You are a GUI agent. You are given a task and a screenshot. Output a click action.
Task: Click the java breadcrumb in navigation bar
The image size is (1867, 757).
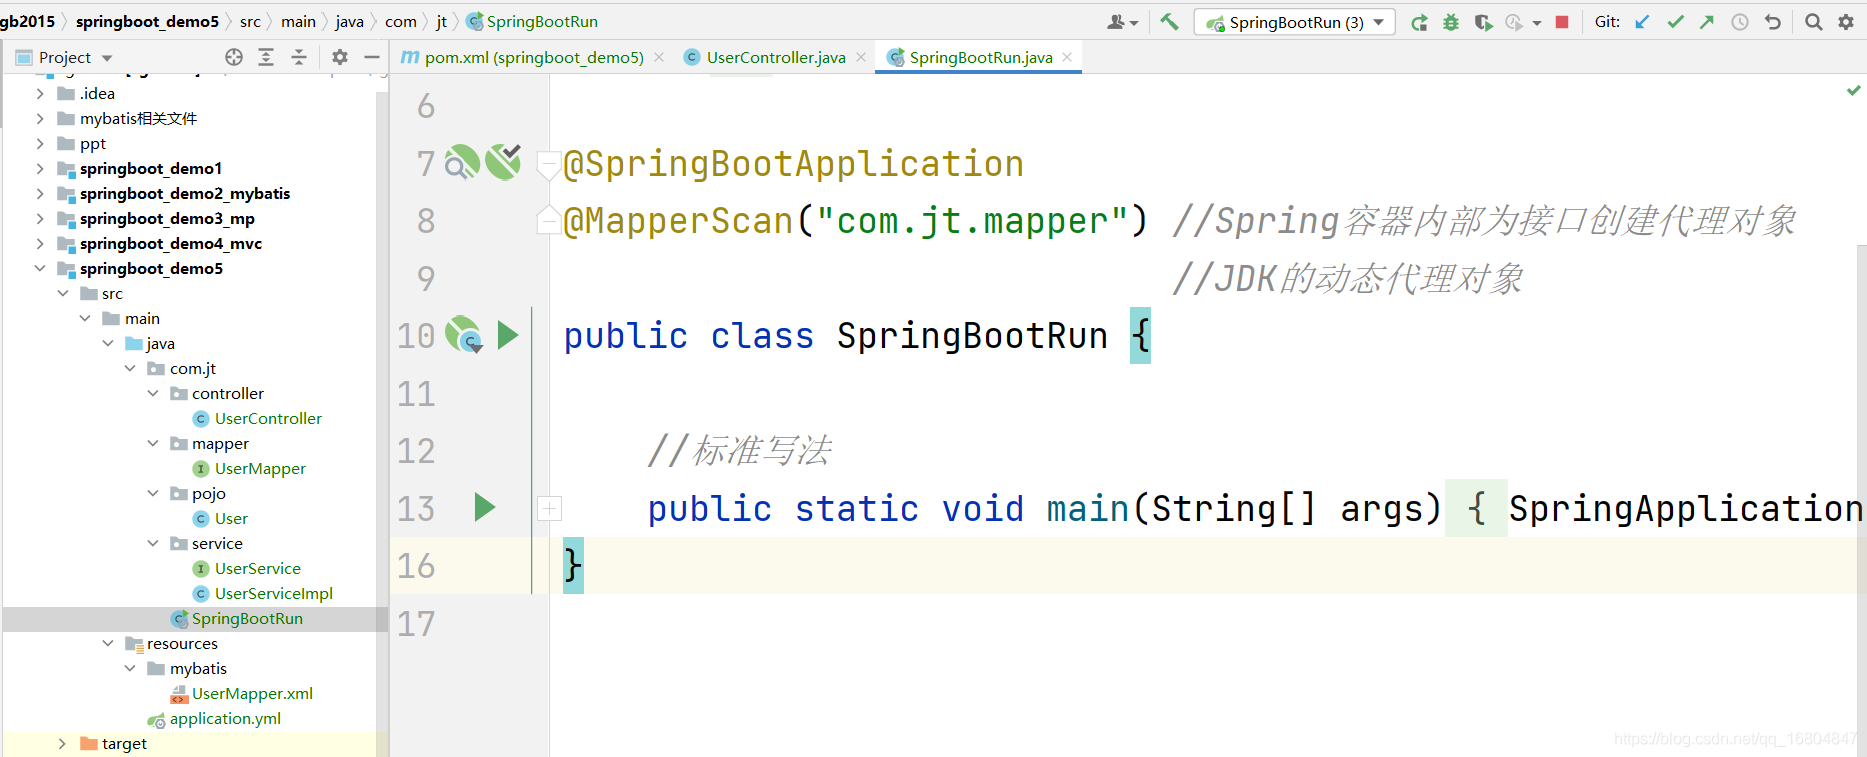(x=349, y=21)
